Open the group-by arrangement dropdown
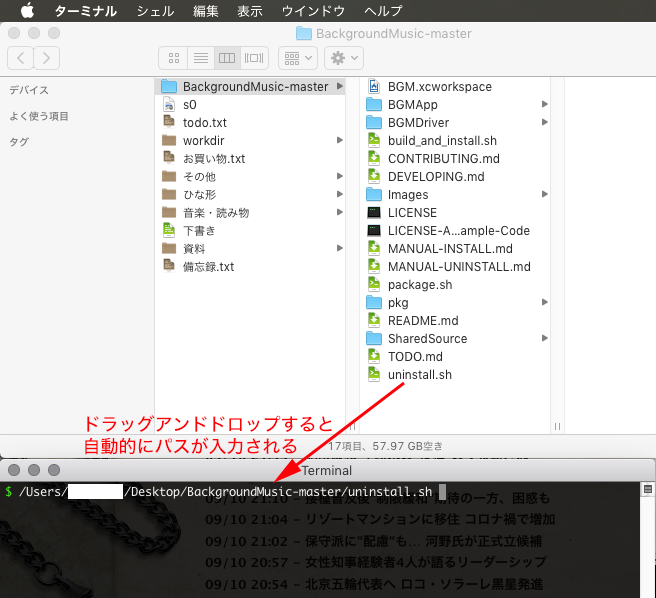 [298, 58]
